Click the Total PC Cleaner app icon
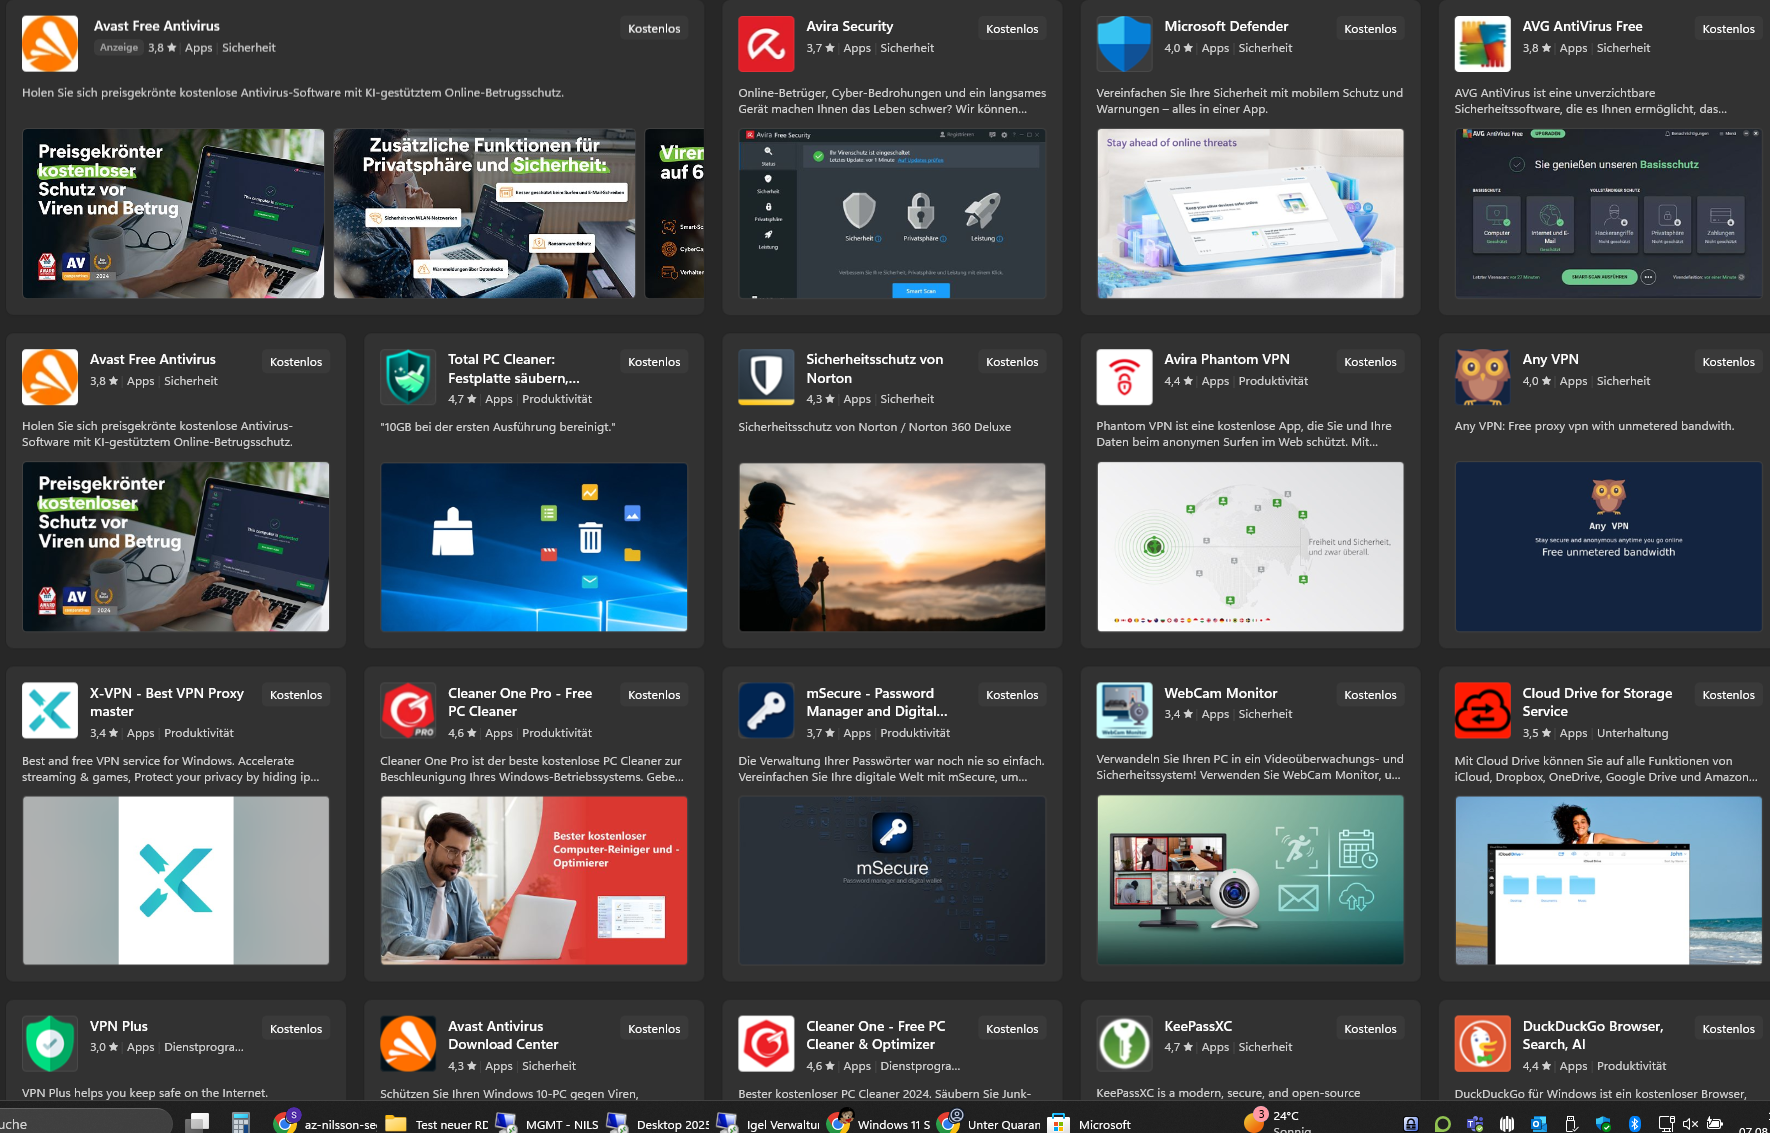 408,376
